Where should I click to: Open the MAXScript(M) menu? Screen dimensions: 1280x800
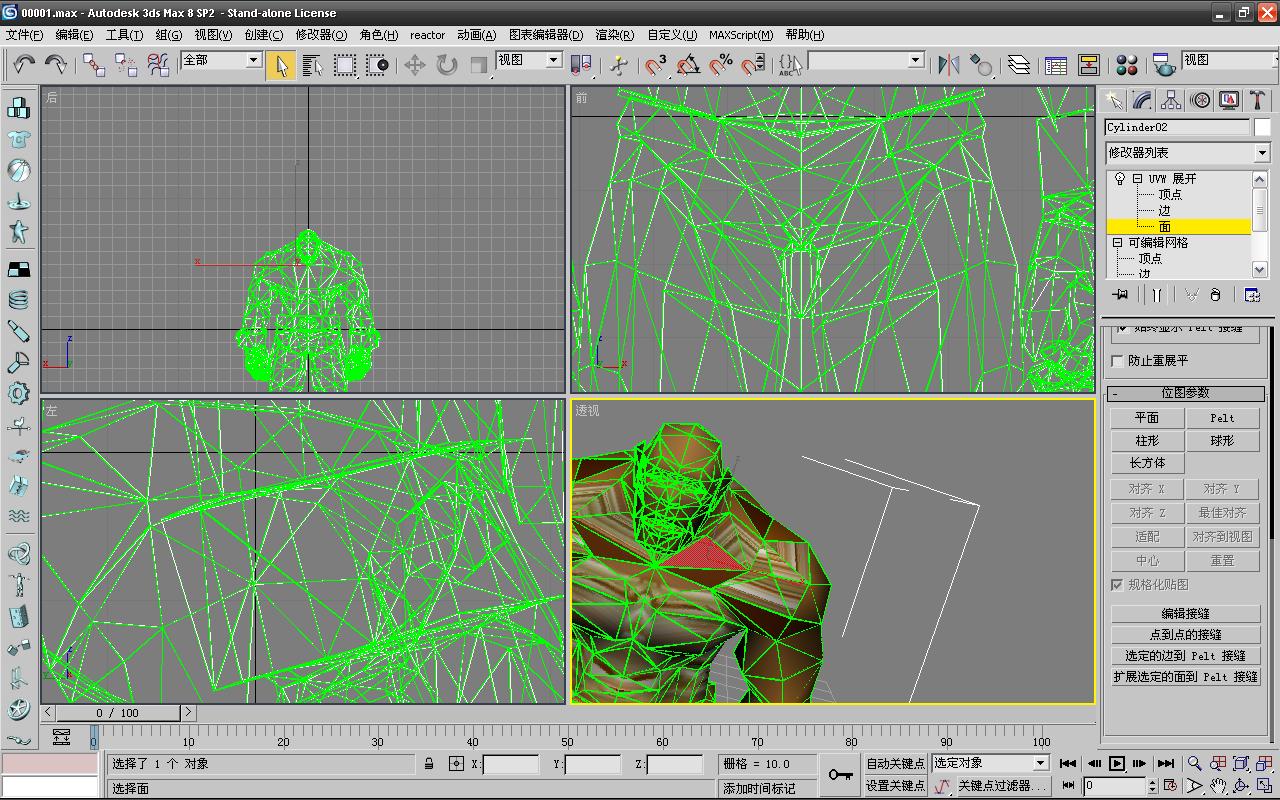(x=741, y=34)
